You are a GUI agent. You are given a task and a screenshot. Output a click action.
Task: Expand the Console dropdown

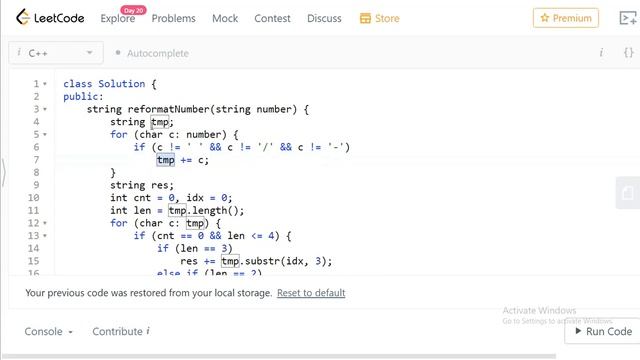49,331
